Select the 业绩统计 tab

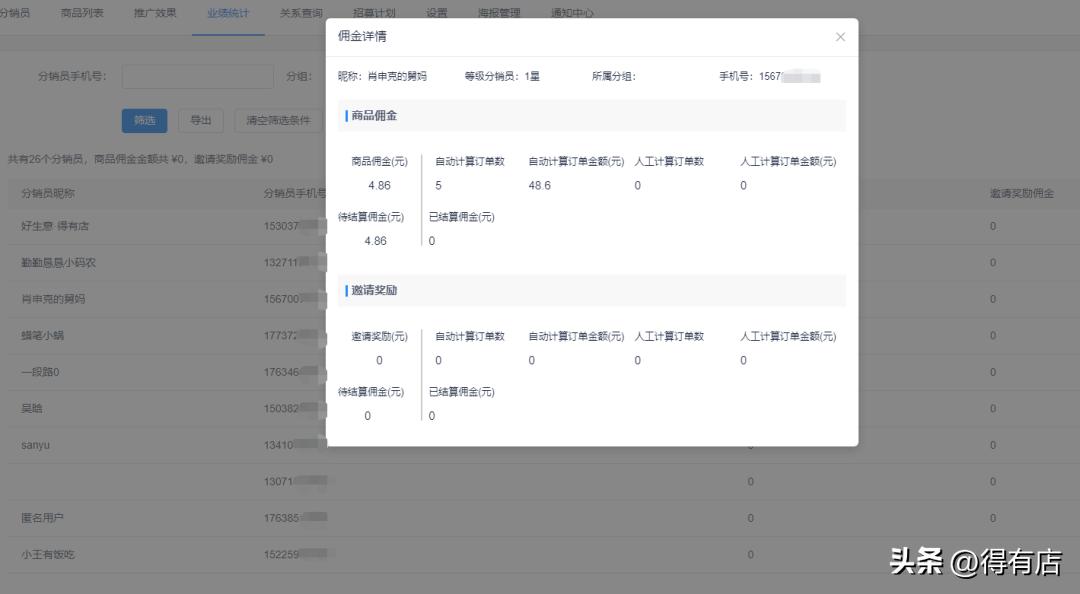(228, 14)
